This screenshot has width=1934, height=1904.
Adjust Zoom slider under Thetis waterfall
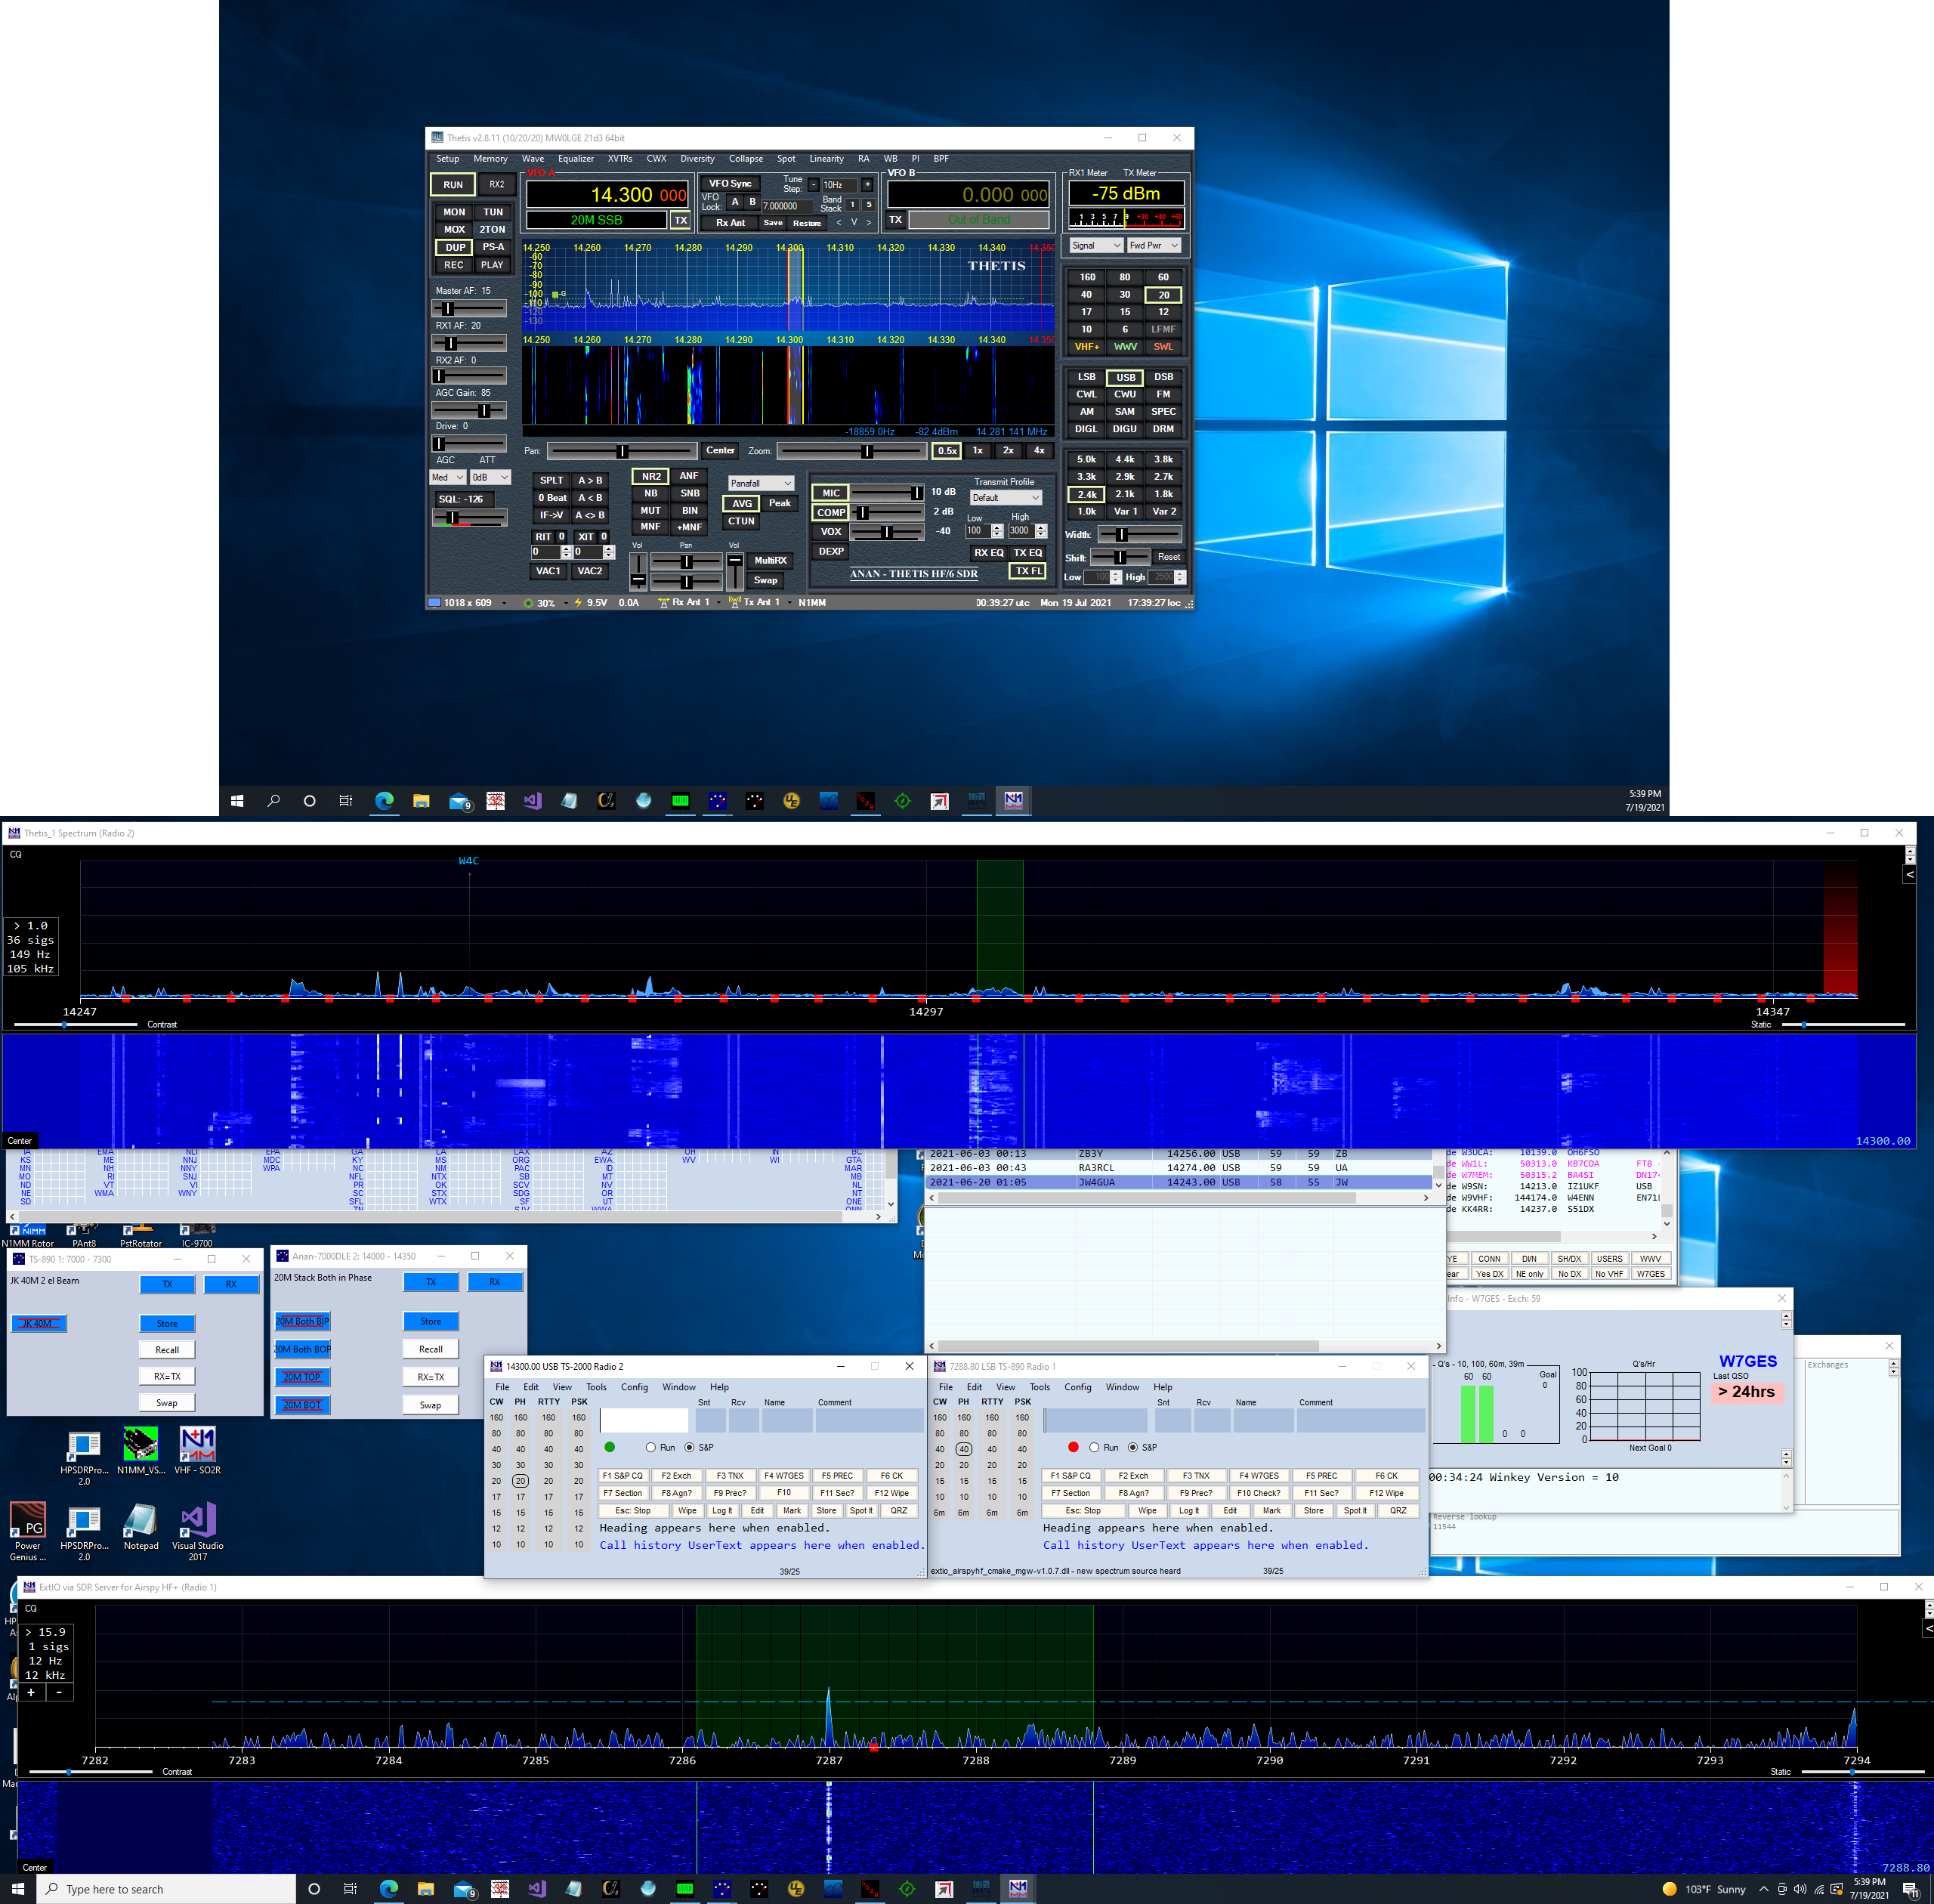(852, 451)
